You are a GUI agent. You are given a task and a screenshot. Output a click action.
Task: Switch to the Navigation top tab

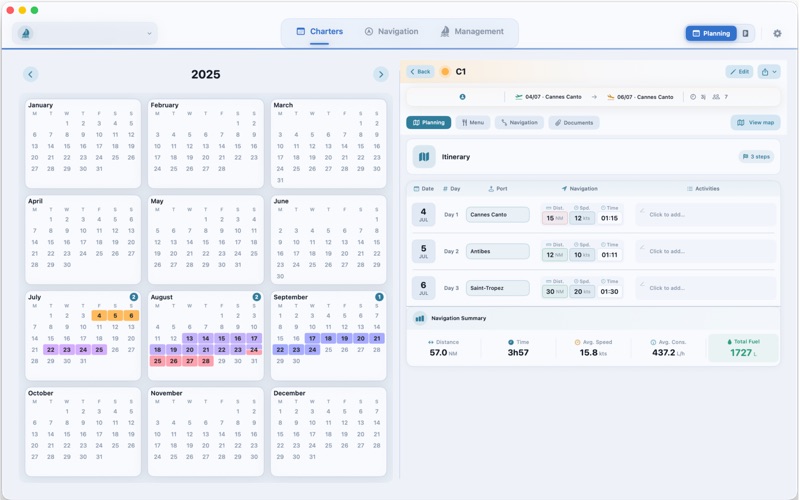(392, 32)
